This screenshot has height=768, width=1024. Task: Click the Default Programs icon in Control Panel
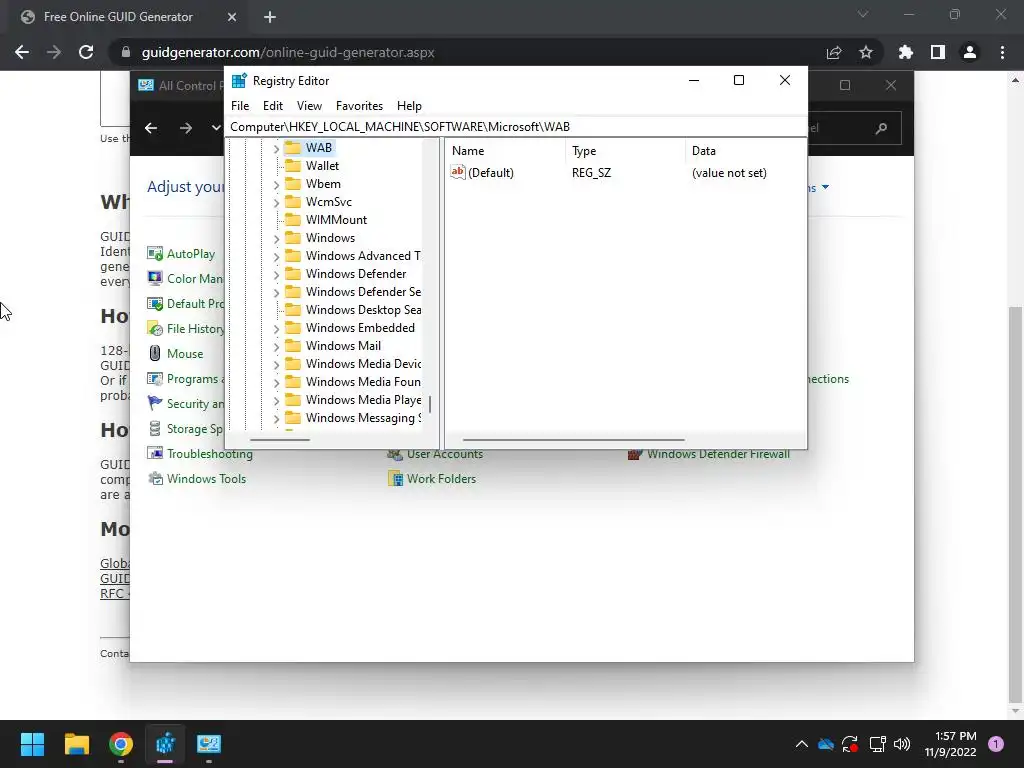pos(155,304)
